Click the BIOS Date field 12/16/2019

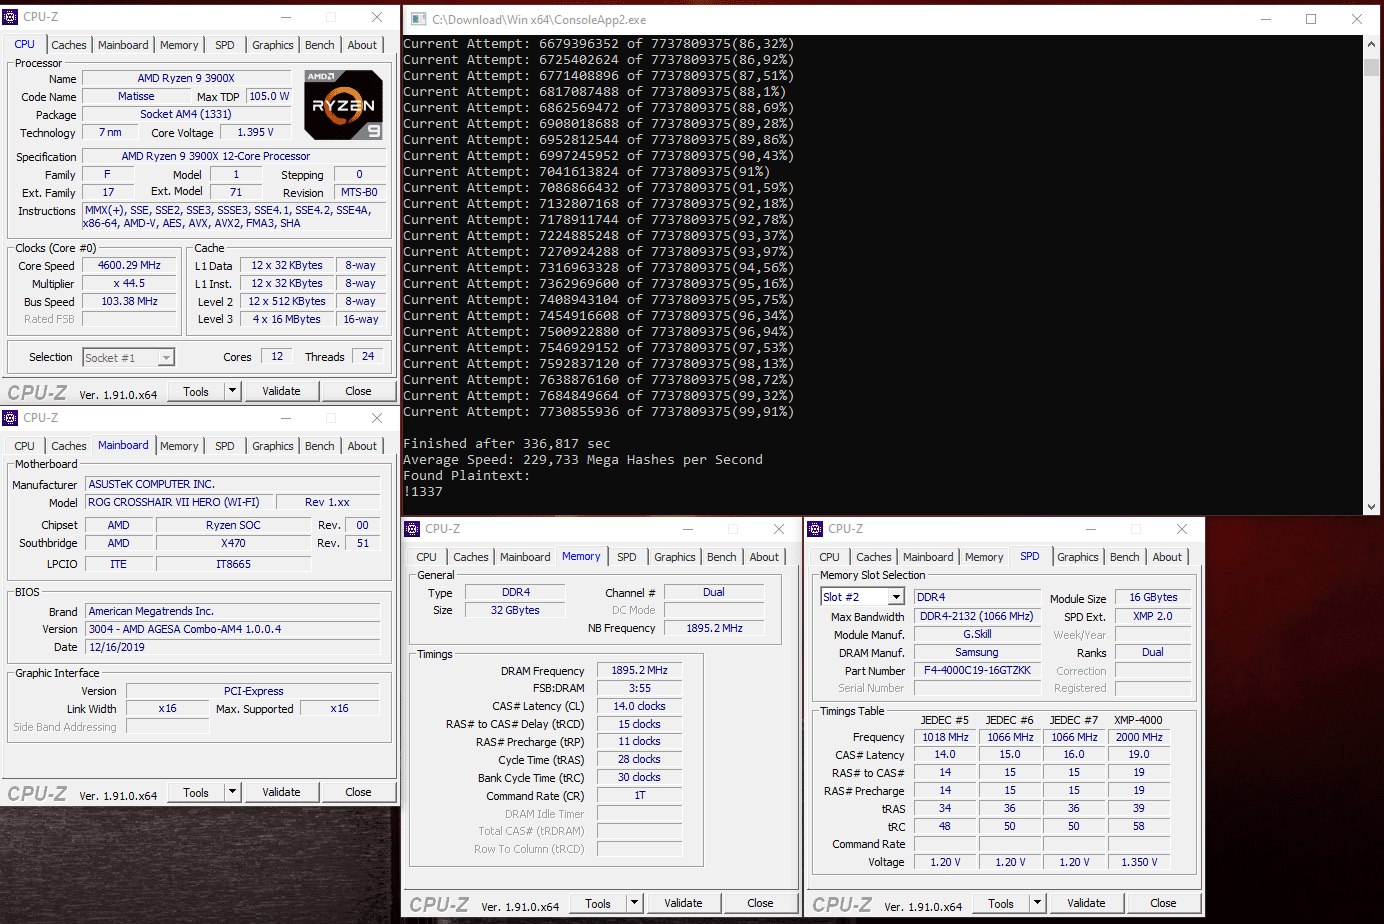[x=233, y=647]
